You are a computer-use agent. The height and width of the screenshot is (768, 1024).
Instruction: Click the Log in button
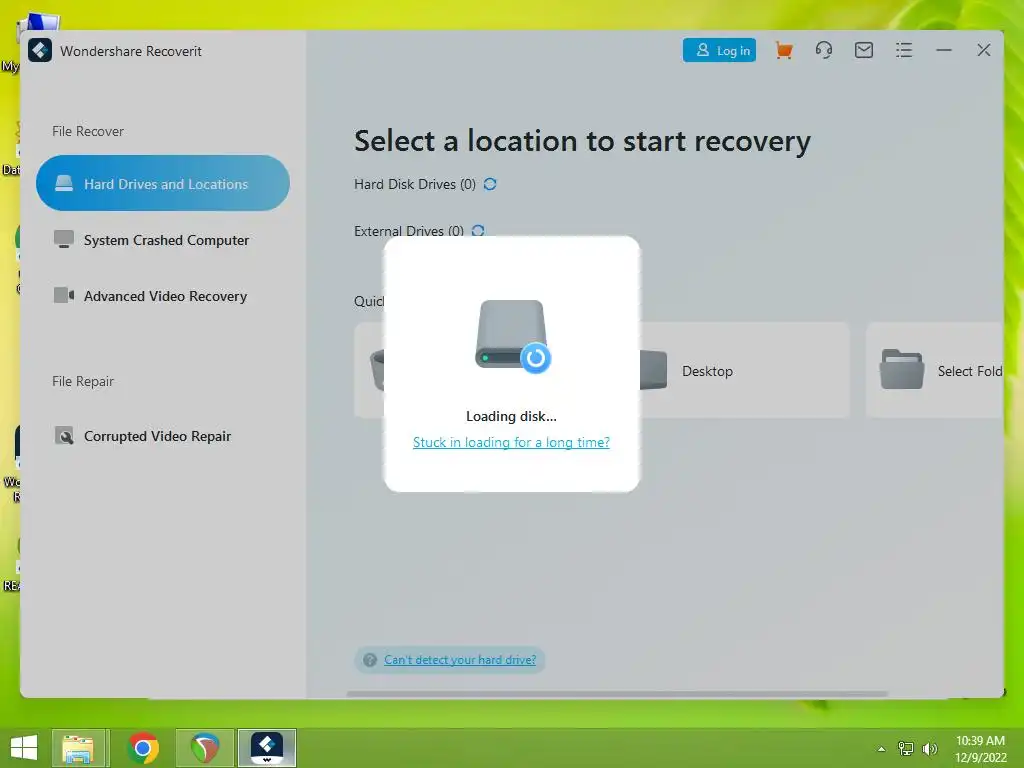(719, 50)
